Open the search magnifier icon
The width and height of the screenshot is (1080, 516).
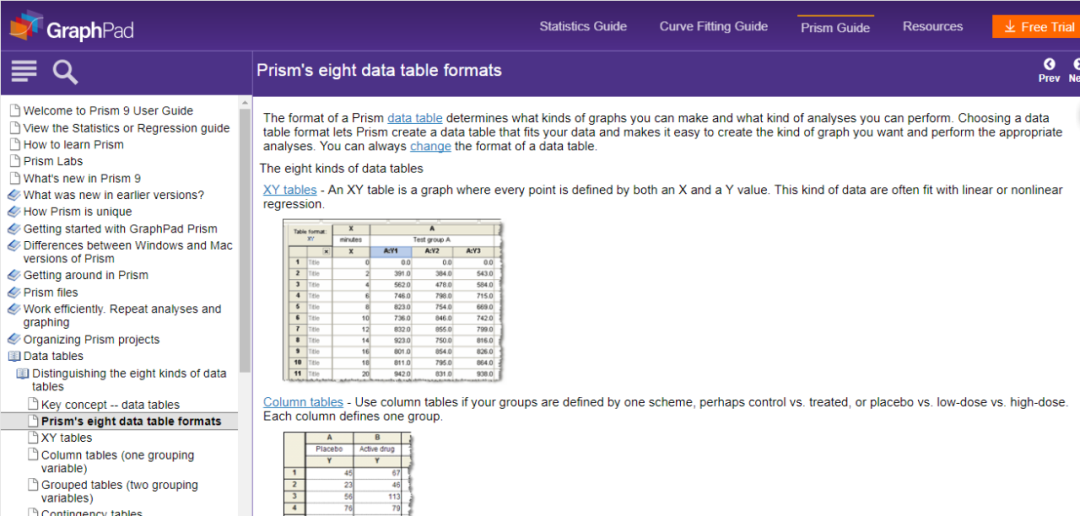[x=65, y=72]
